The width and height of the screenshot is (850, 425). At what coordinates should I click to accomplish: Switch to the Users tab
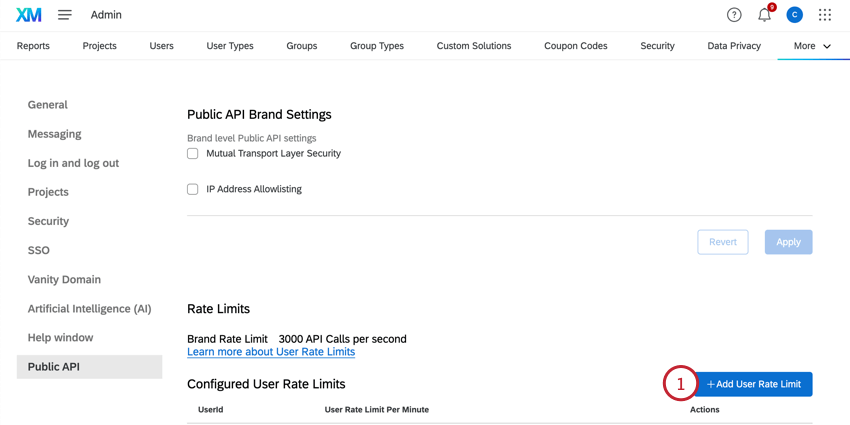click(161, 46)
